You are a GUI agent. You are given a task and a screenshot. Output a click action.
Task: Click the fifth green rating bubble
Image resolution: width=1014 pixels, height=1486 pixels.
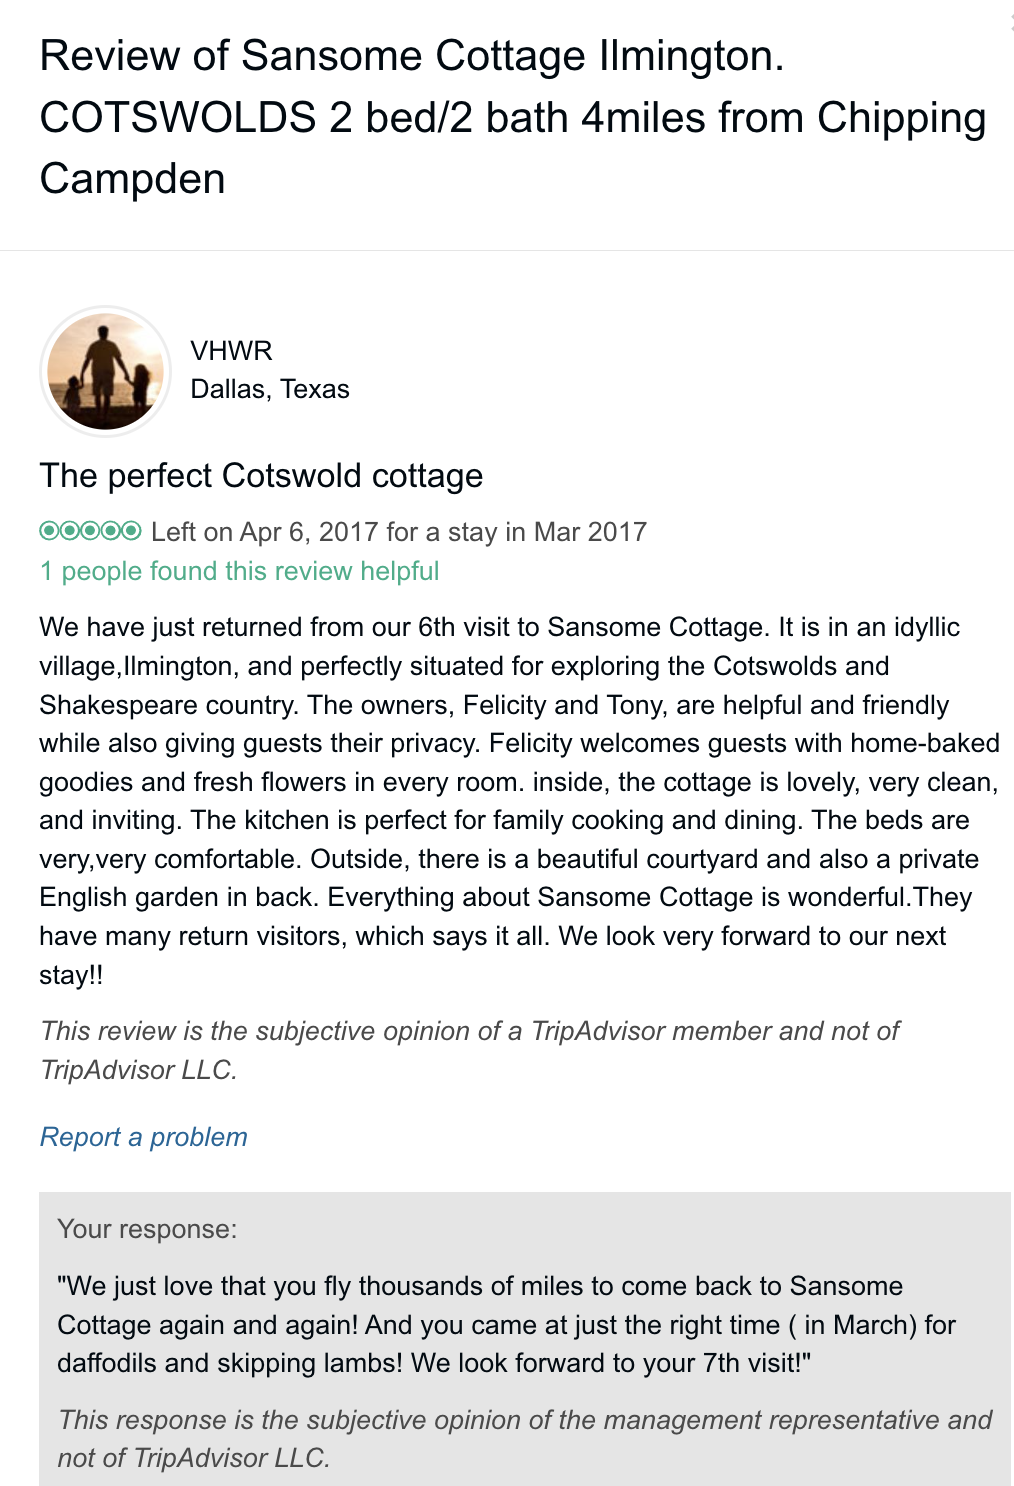tap(131, 530)
